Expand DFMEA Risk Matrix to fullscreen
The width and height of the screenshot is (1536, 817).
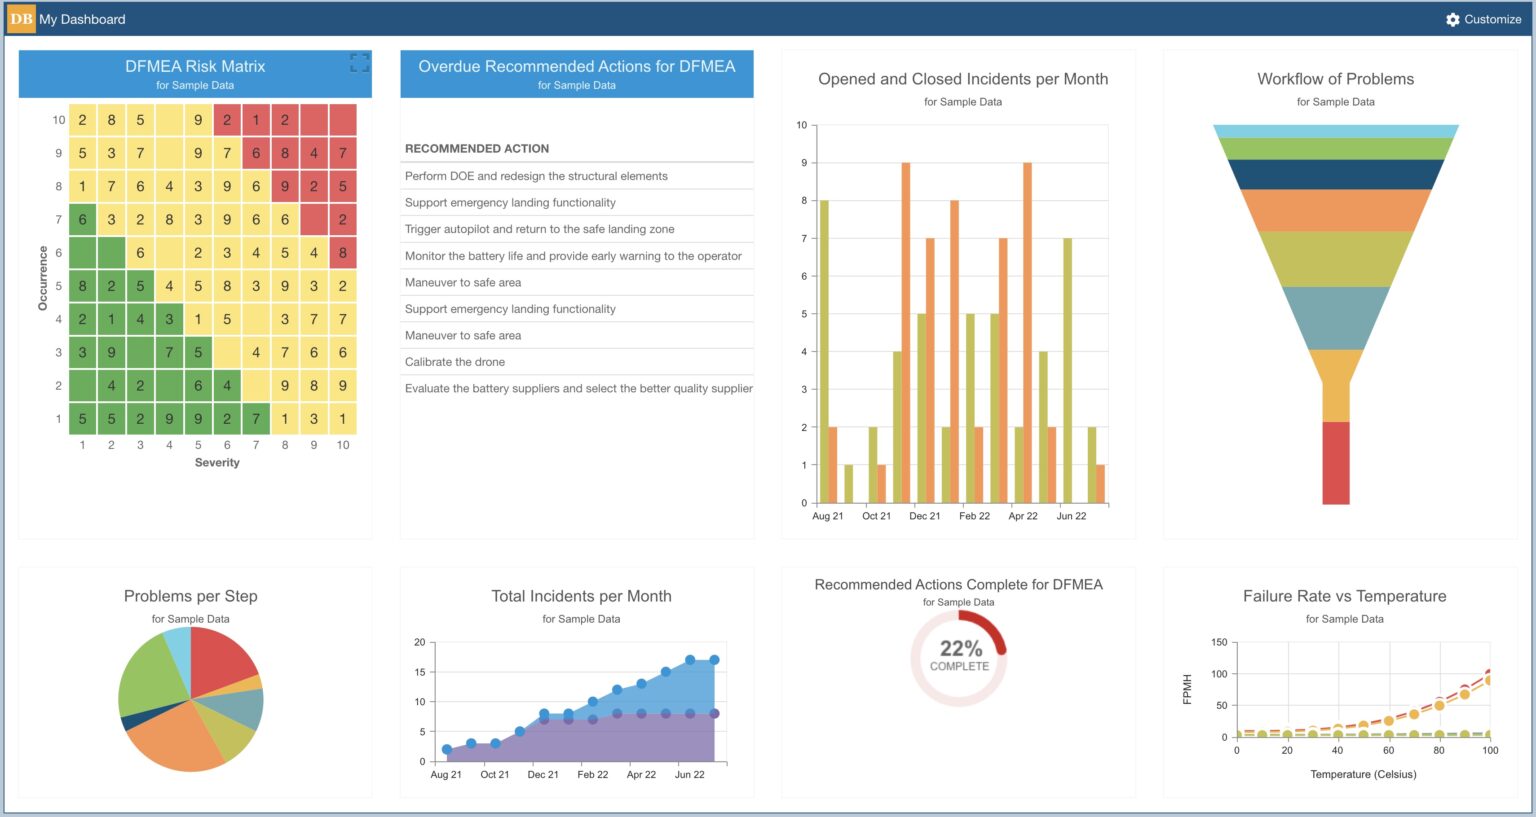[x=359, y=62]
